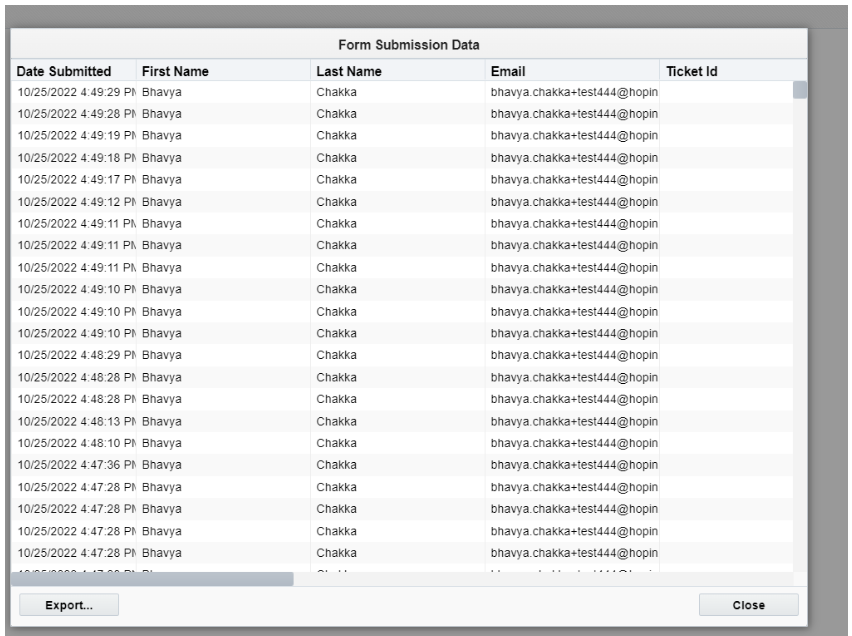
Task: Click the Form Submission Data title bar
Action: click(x=409, y=45)
